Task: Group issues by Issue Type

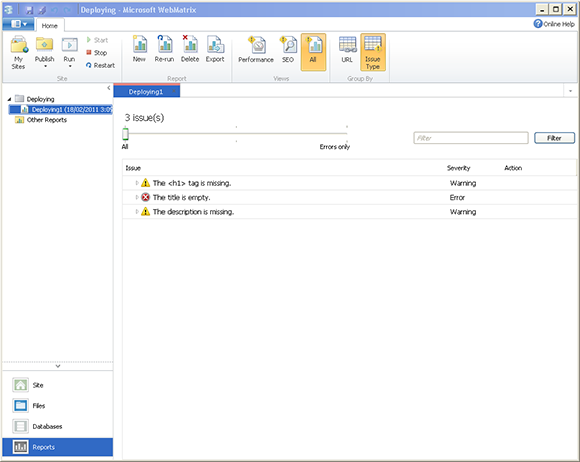Action: 373,52
